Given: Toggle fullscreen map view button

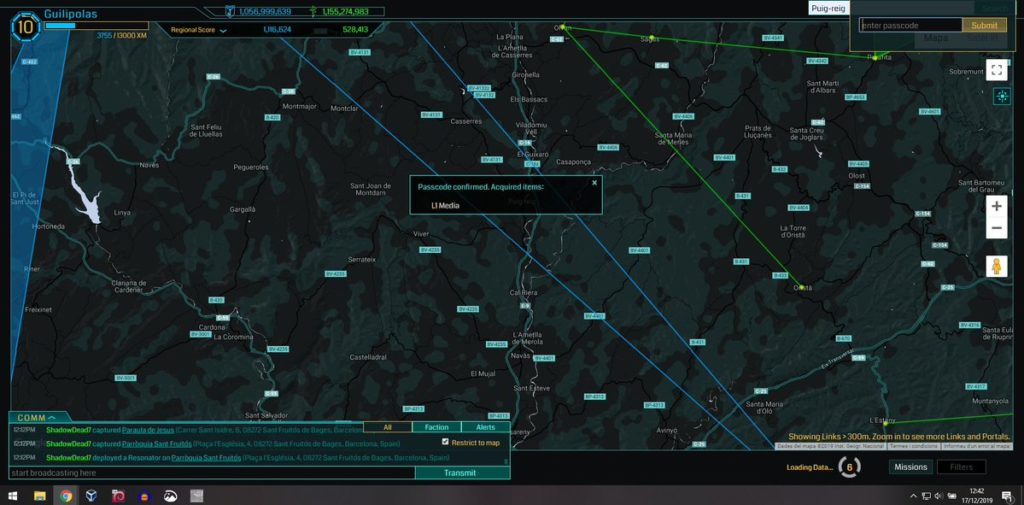Looking at the screenshot, I should (997, 70).
